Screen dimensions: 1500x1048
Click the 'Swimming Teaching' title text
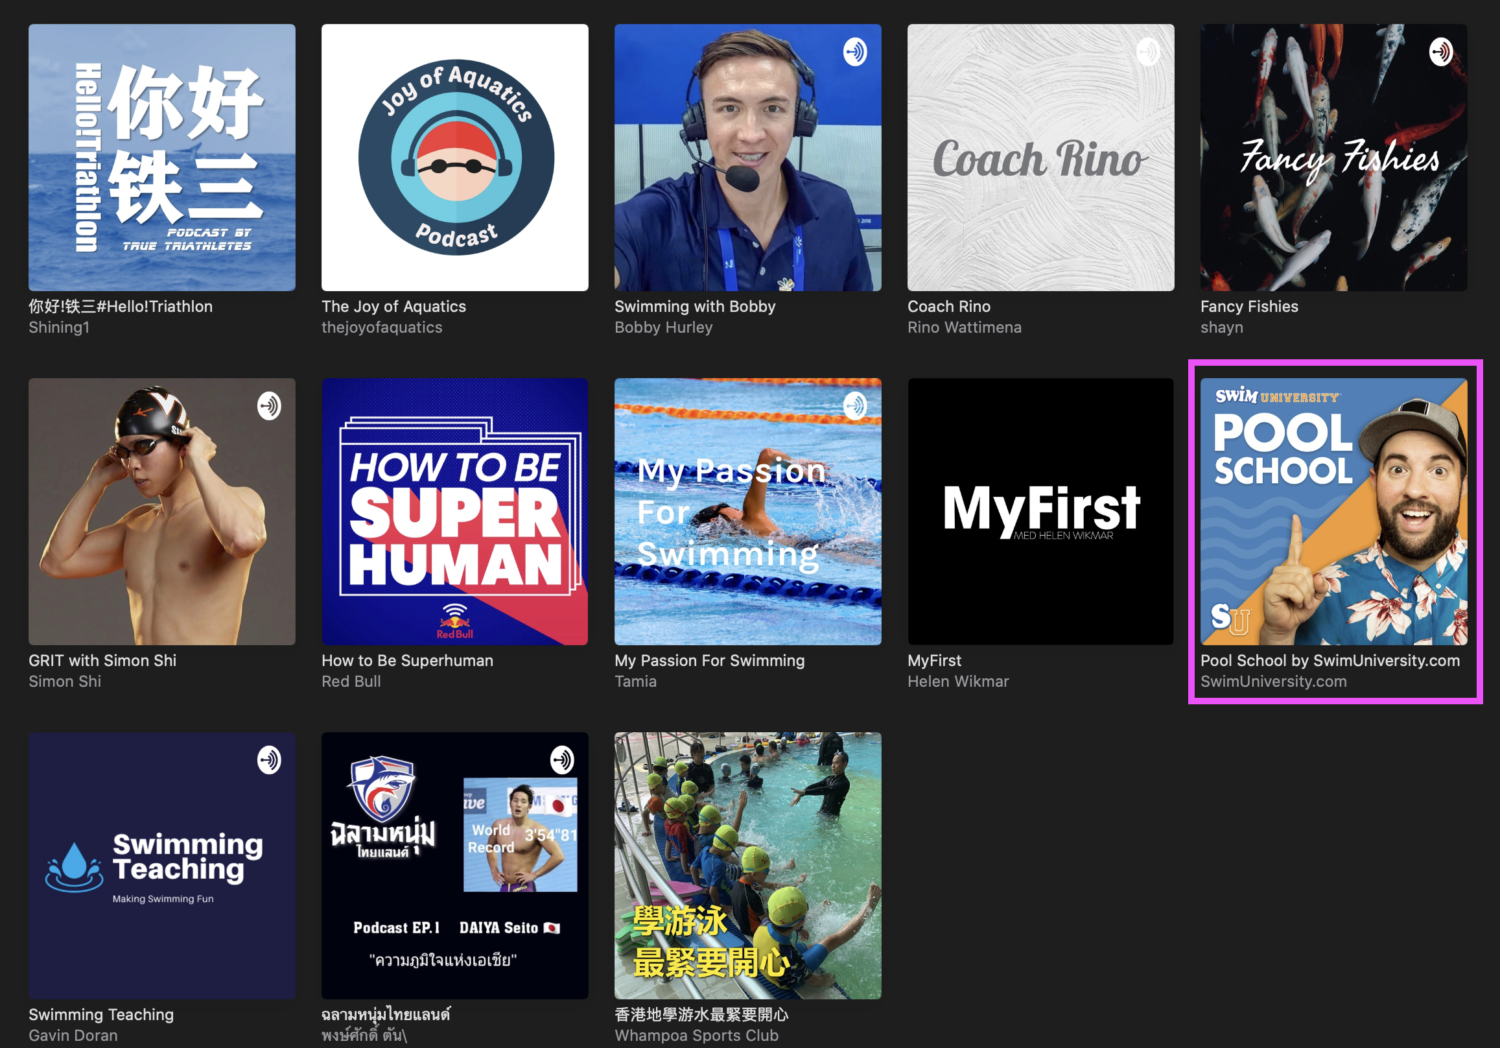pos(101,1014)
